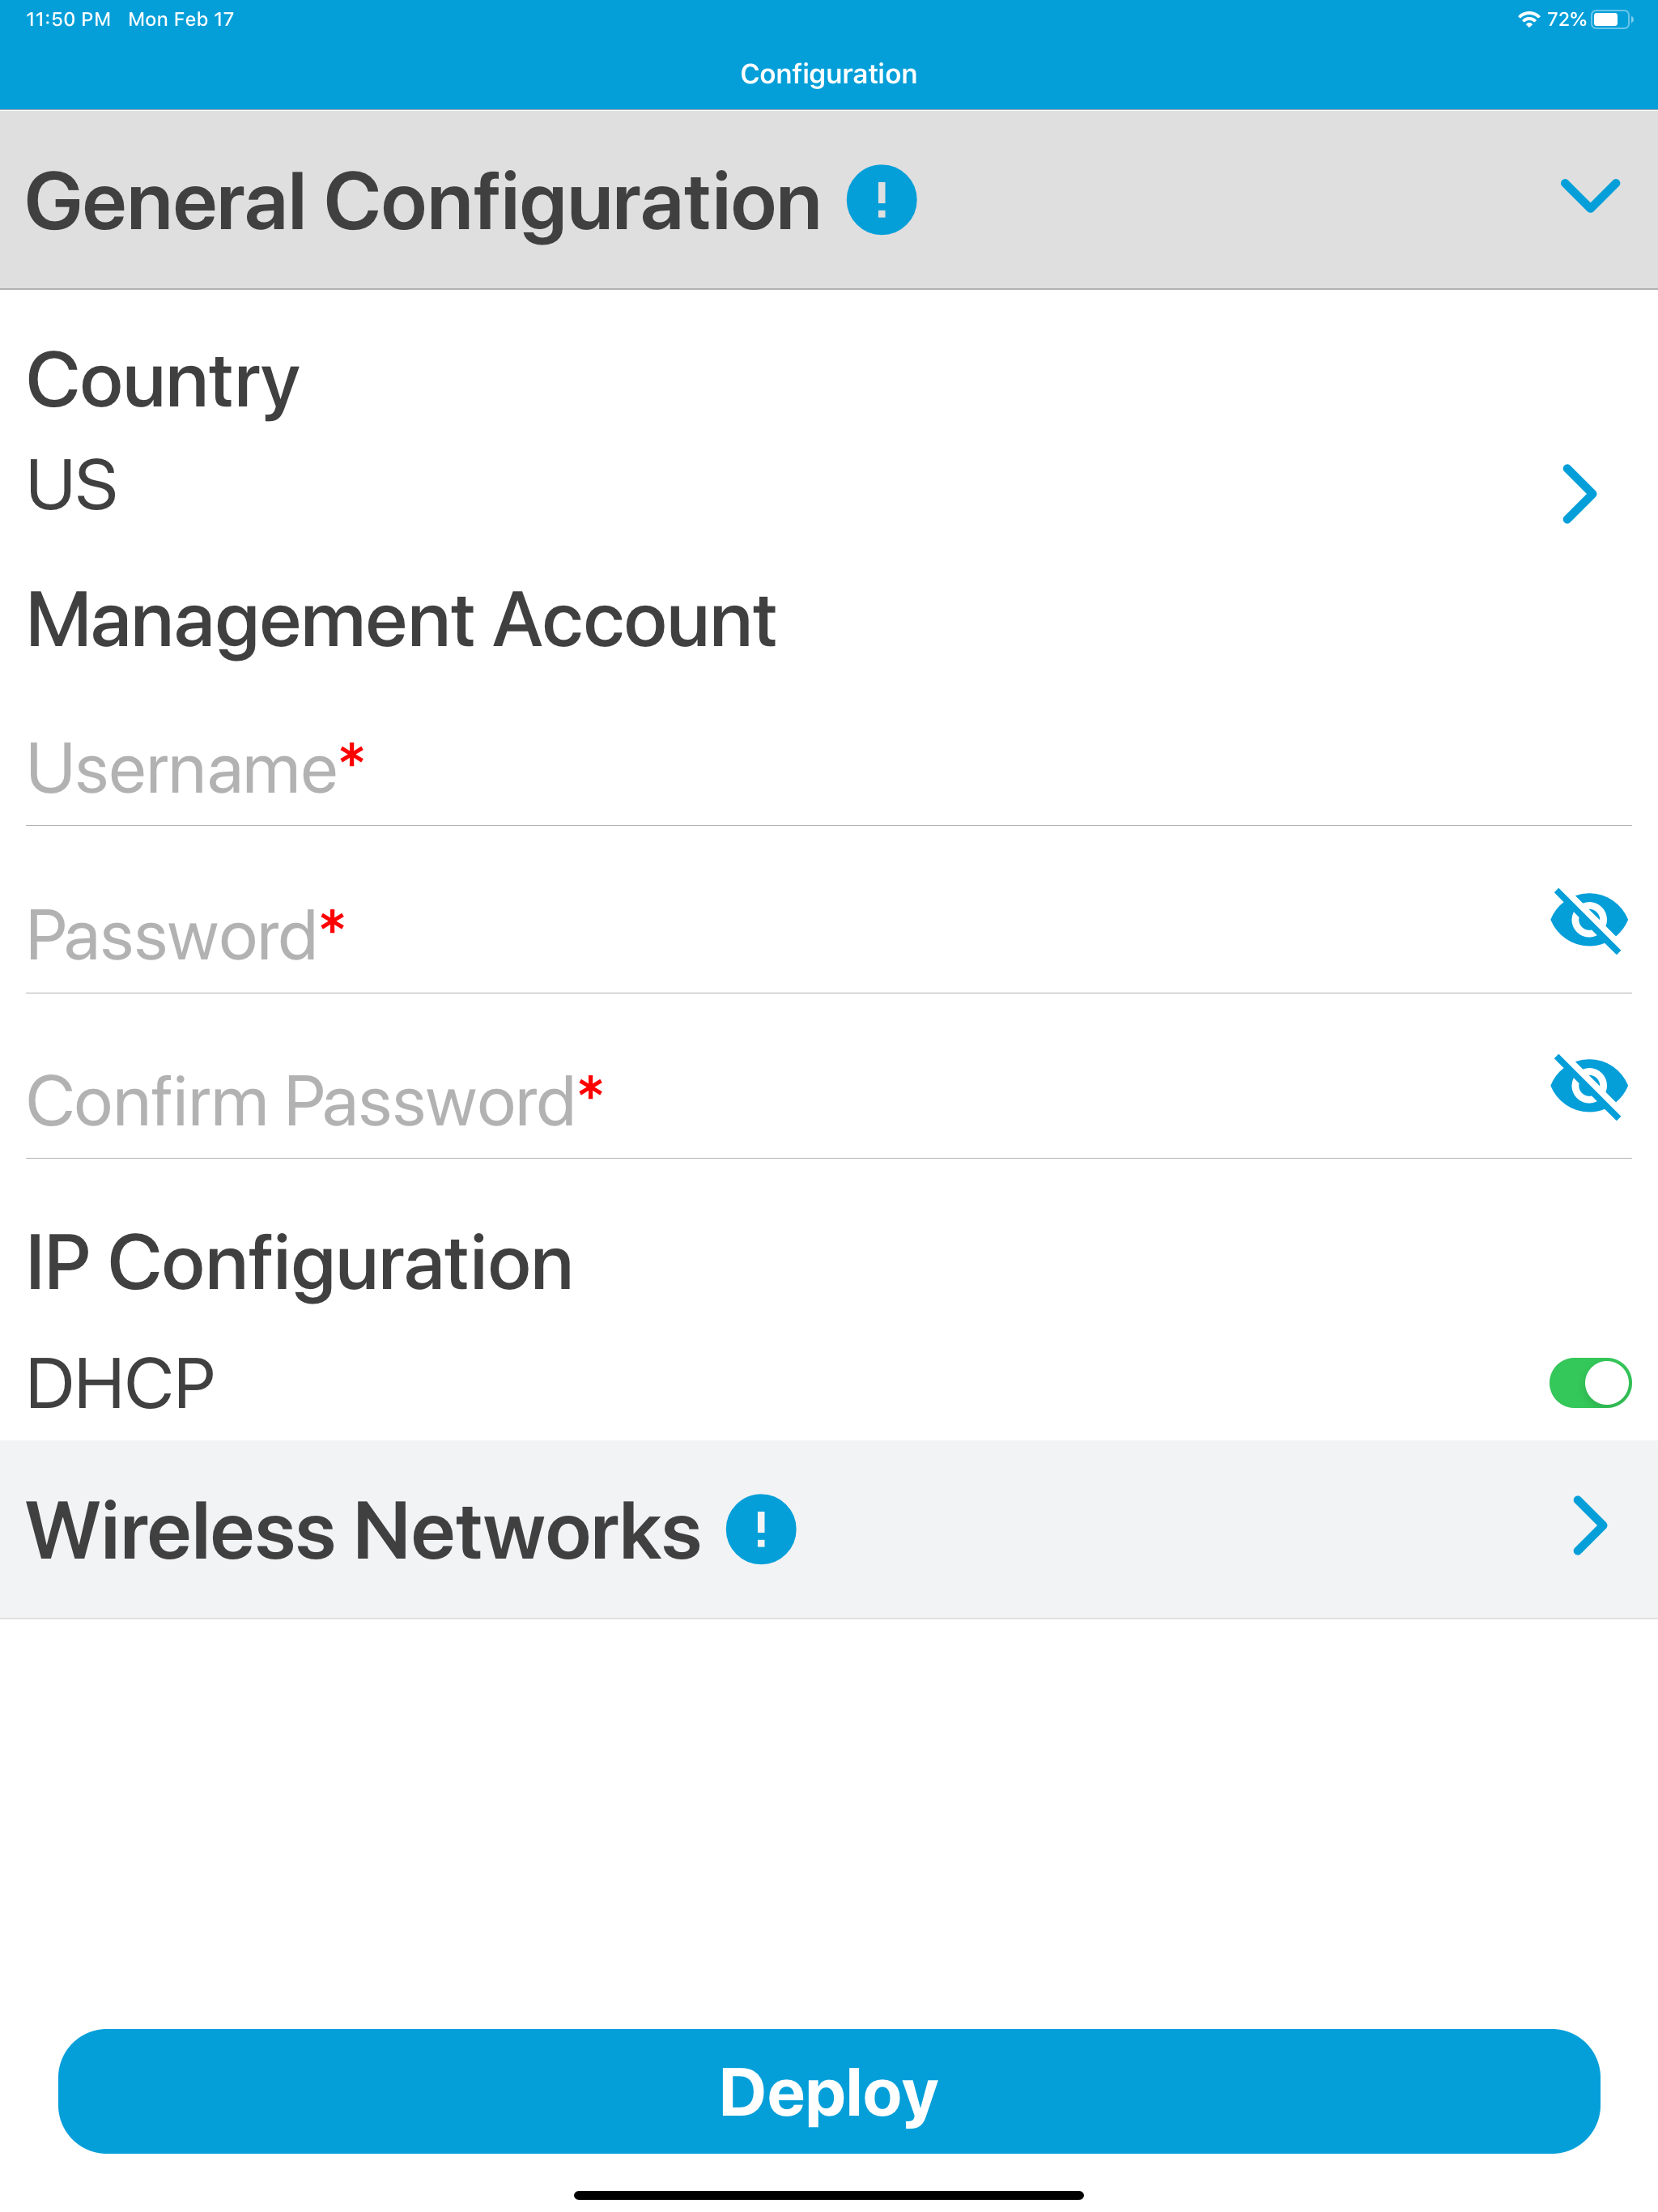The image size is (1658, 2212).
Task: Tap the hidden-eye icon on Confirm Password
Action: (1589, 1089)
